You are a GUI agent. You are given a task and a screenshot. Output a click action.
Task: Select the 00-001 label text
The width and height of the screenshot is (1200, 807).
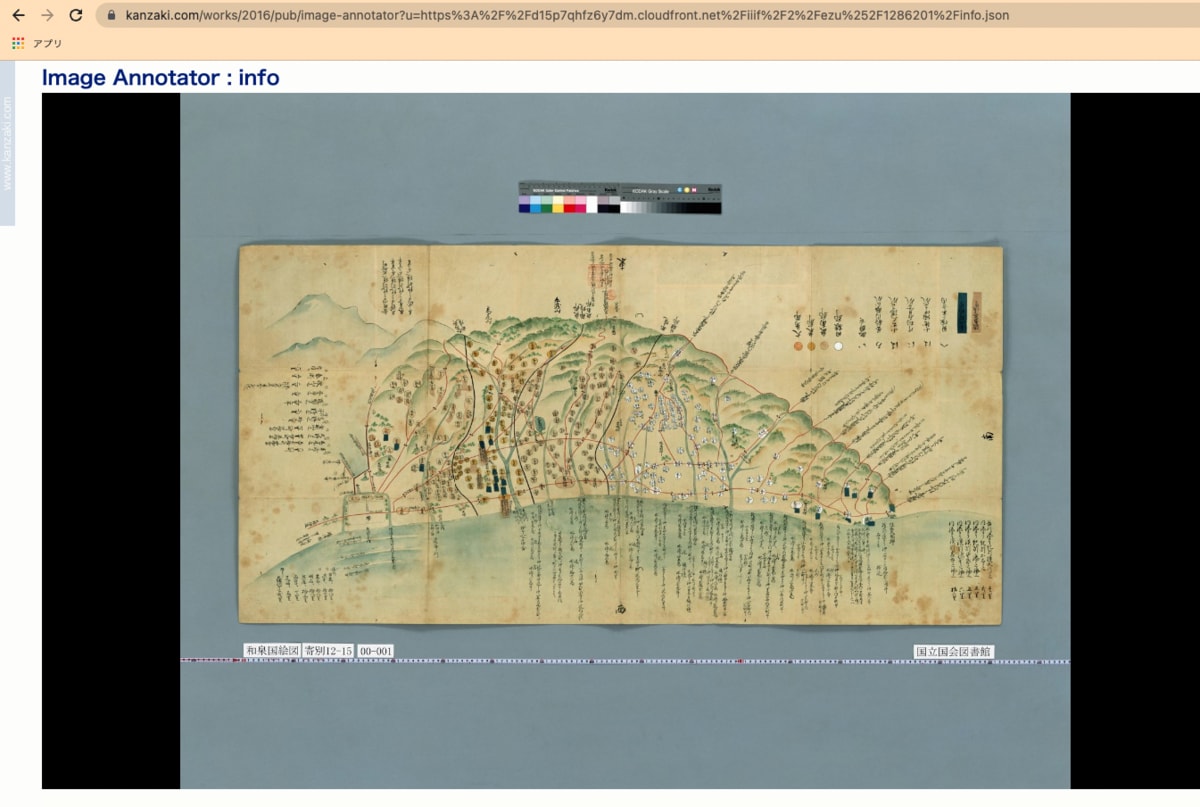coord(376,651)
